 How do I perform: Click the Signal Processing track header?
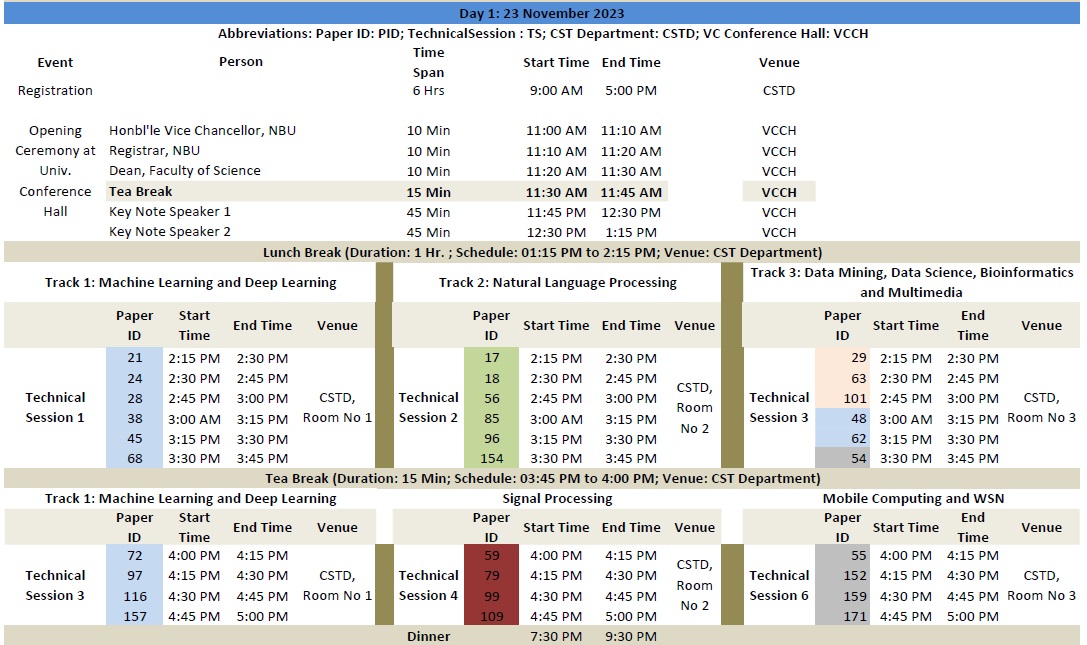[557, 498]
